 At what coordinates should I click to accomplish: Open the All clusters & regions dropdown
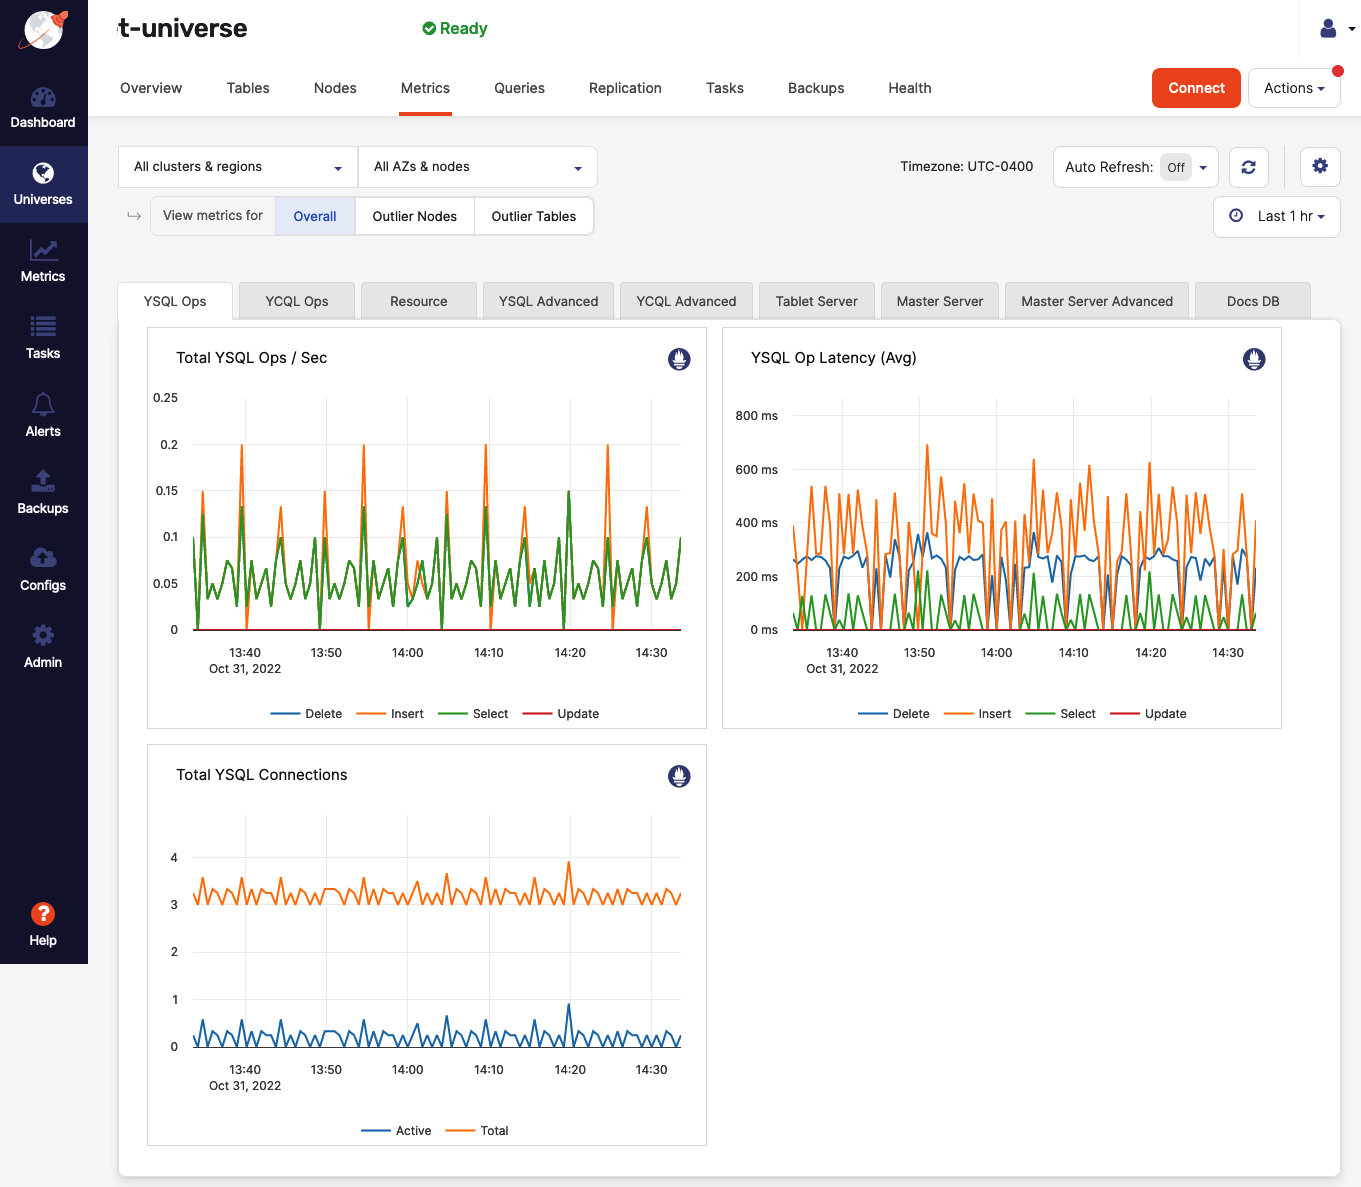236,166
